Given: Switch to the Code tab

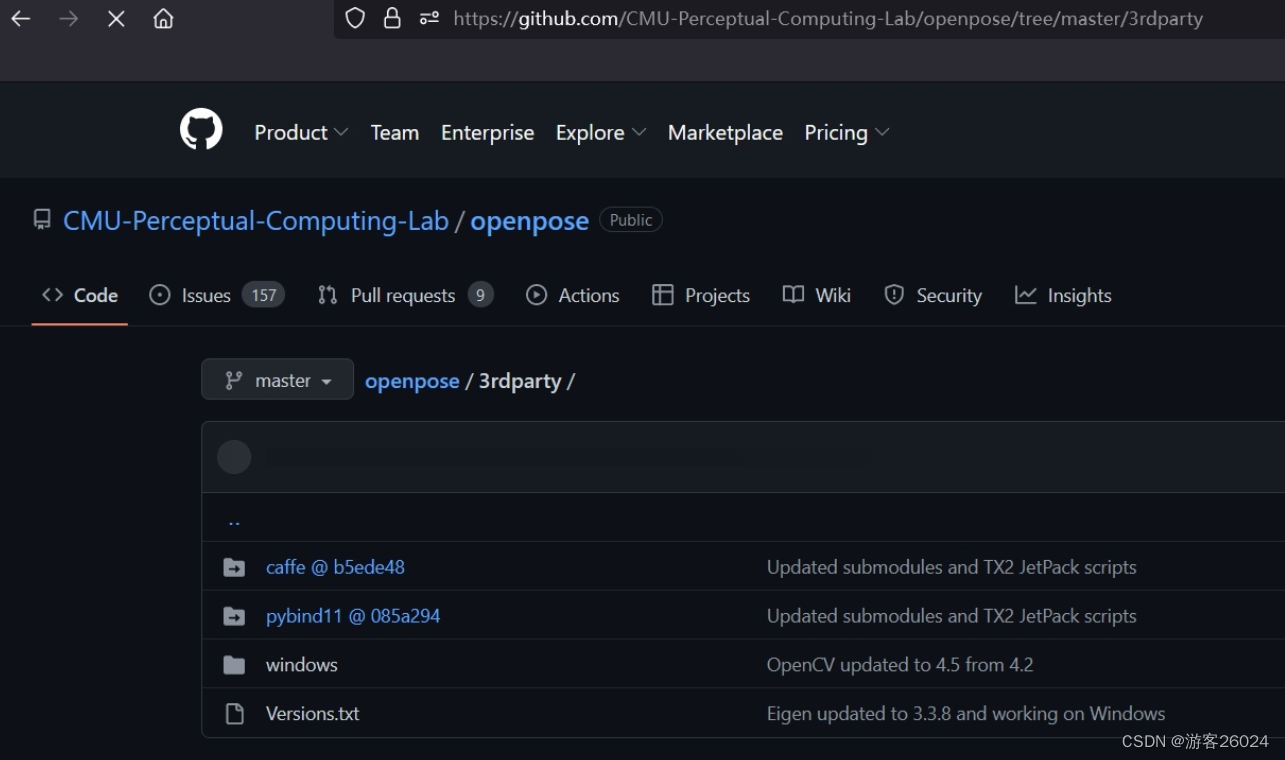Looking at the screenshot, I should [80, 295].
